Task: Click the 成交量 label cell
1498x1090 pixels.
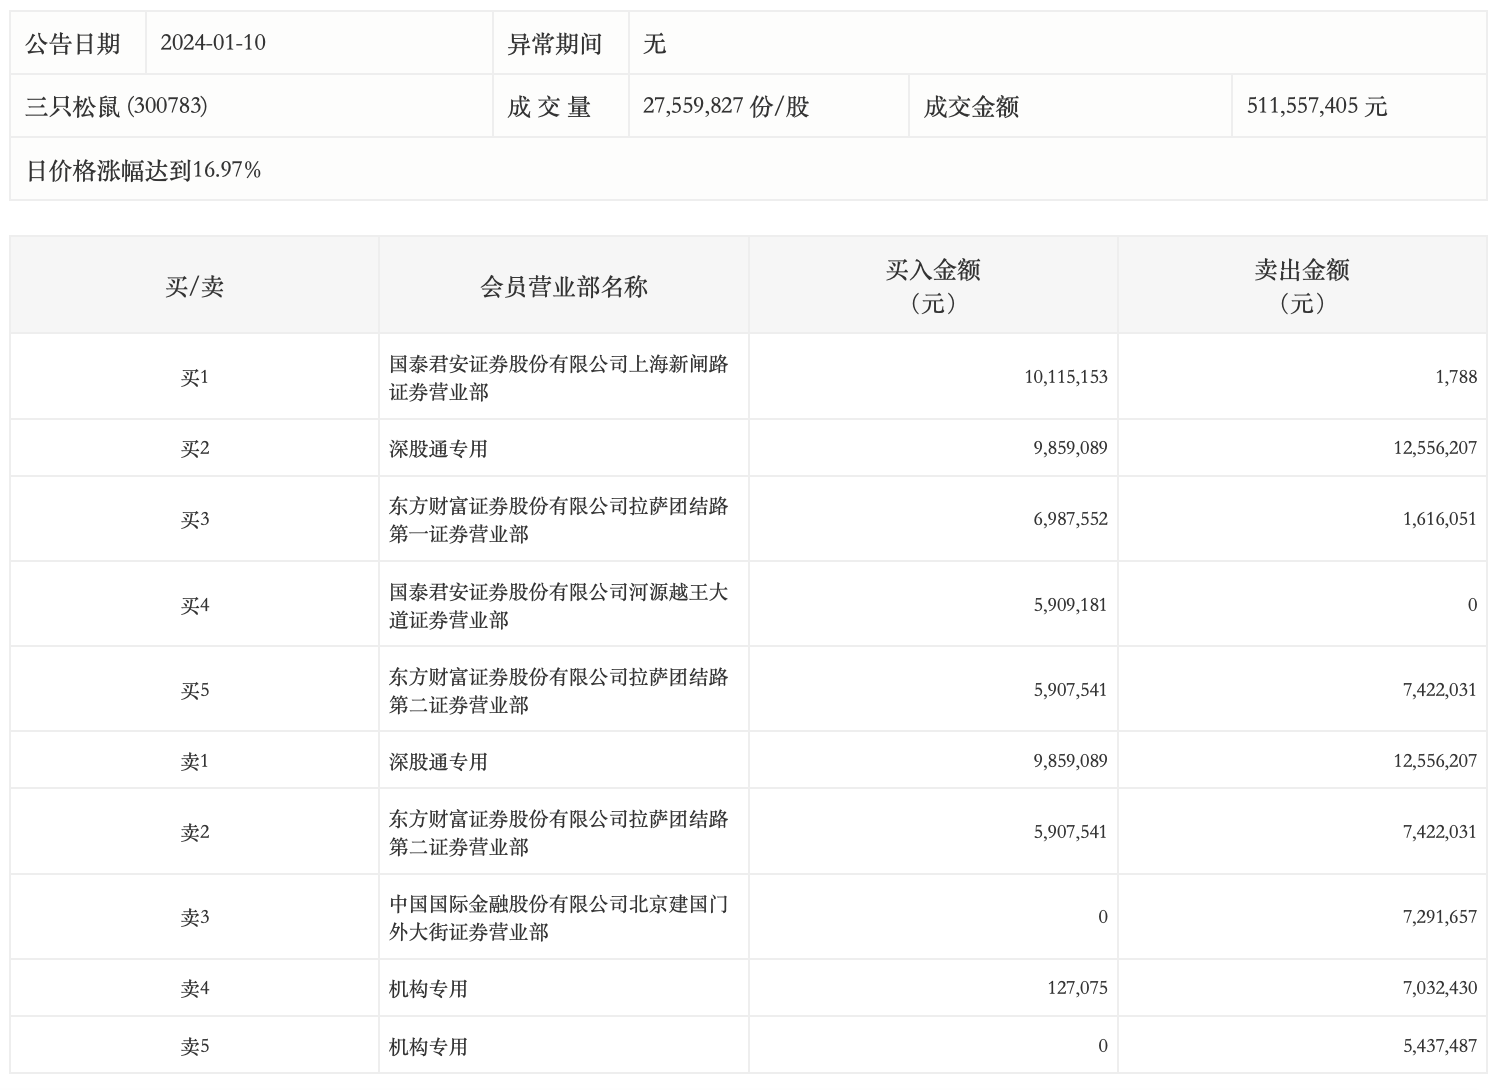Action: coord(550,107)
